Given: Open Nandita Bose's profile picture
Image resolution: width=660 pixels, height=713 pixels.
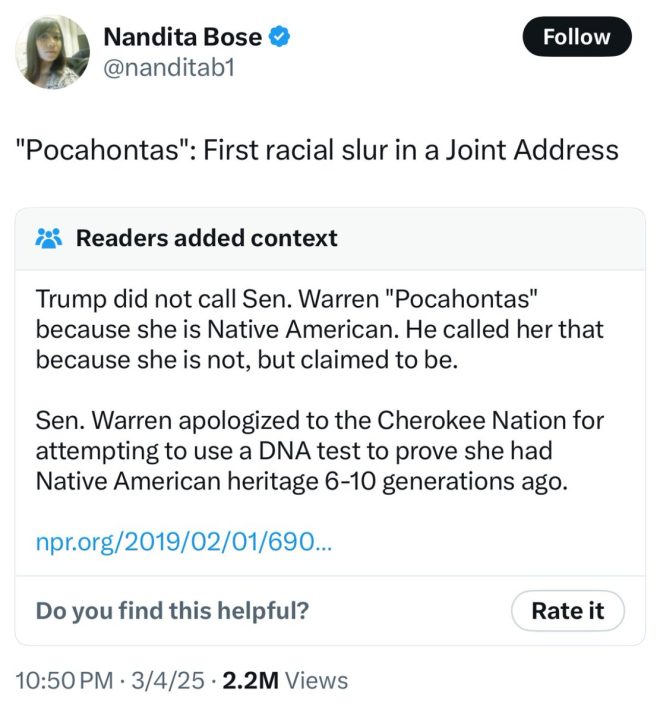Looking at the screenshot, I should (53, 52).
